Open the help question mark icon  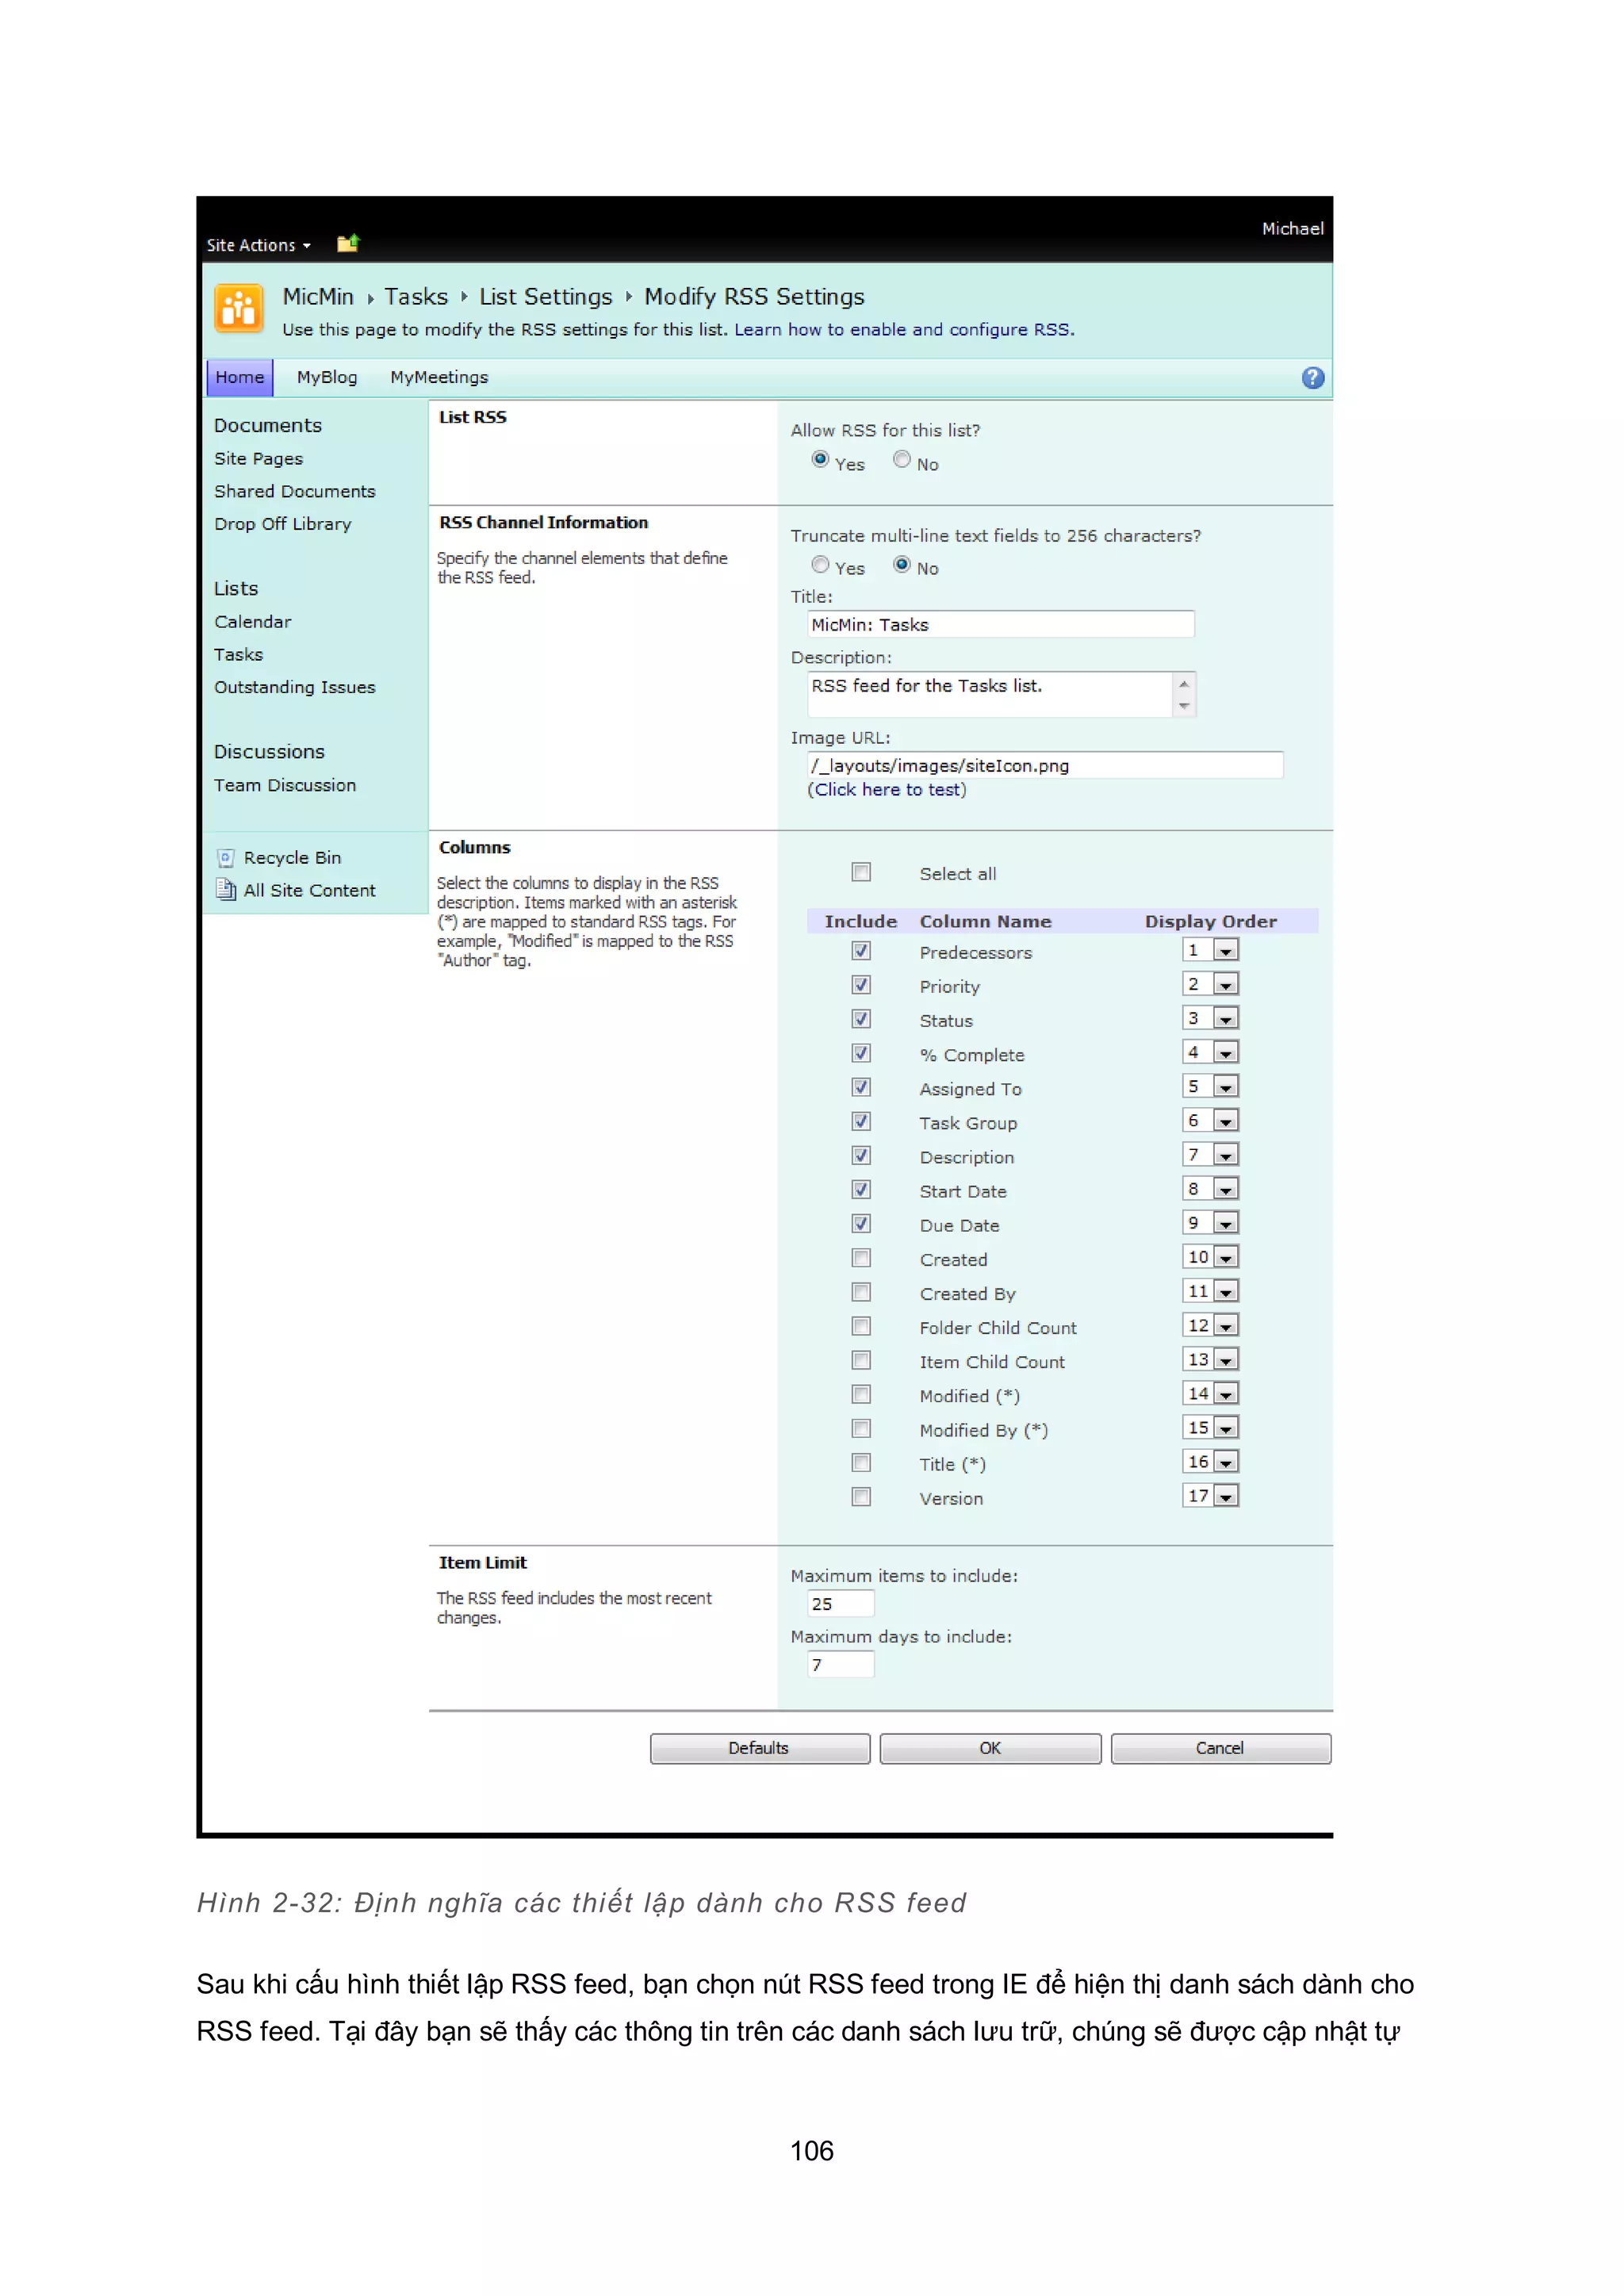1312,377
